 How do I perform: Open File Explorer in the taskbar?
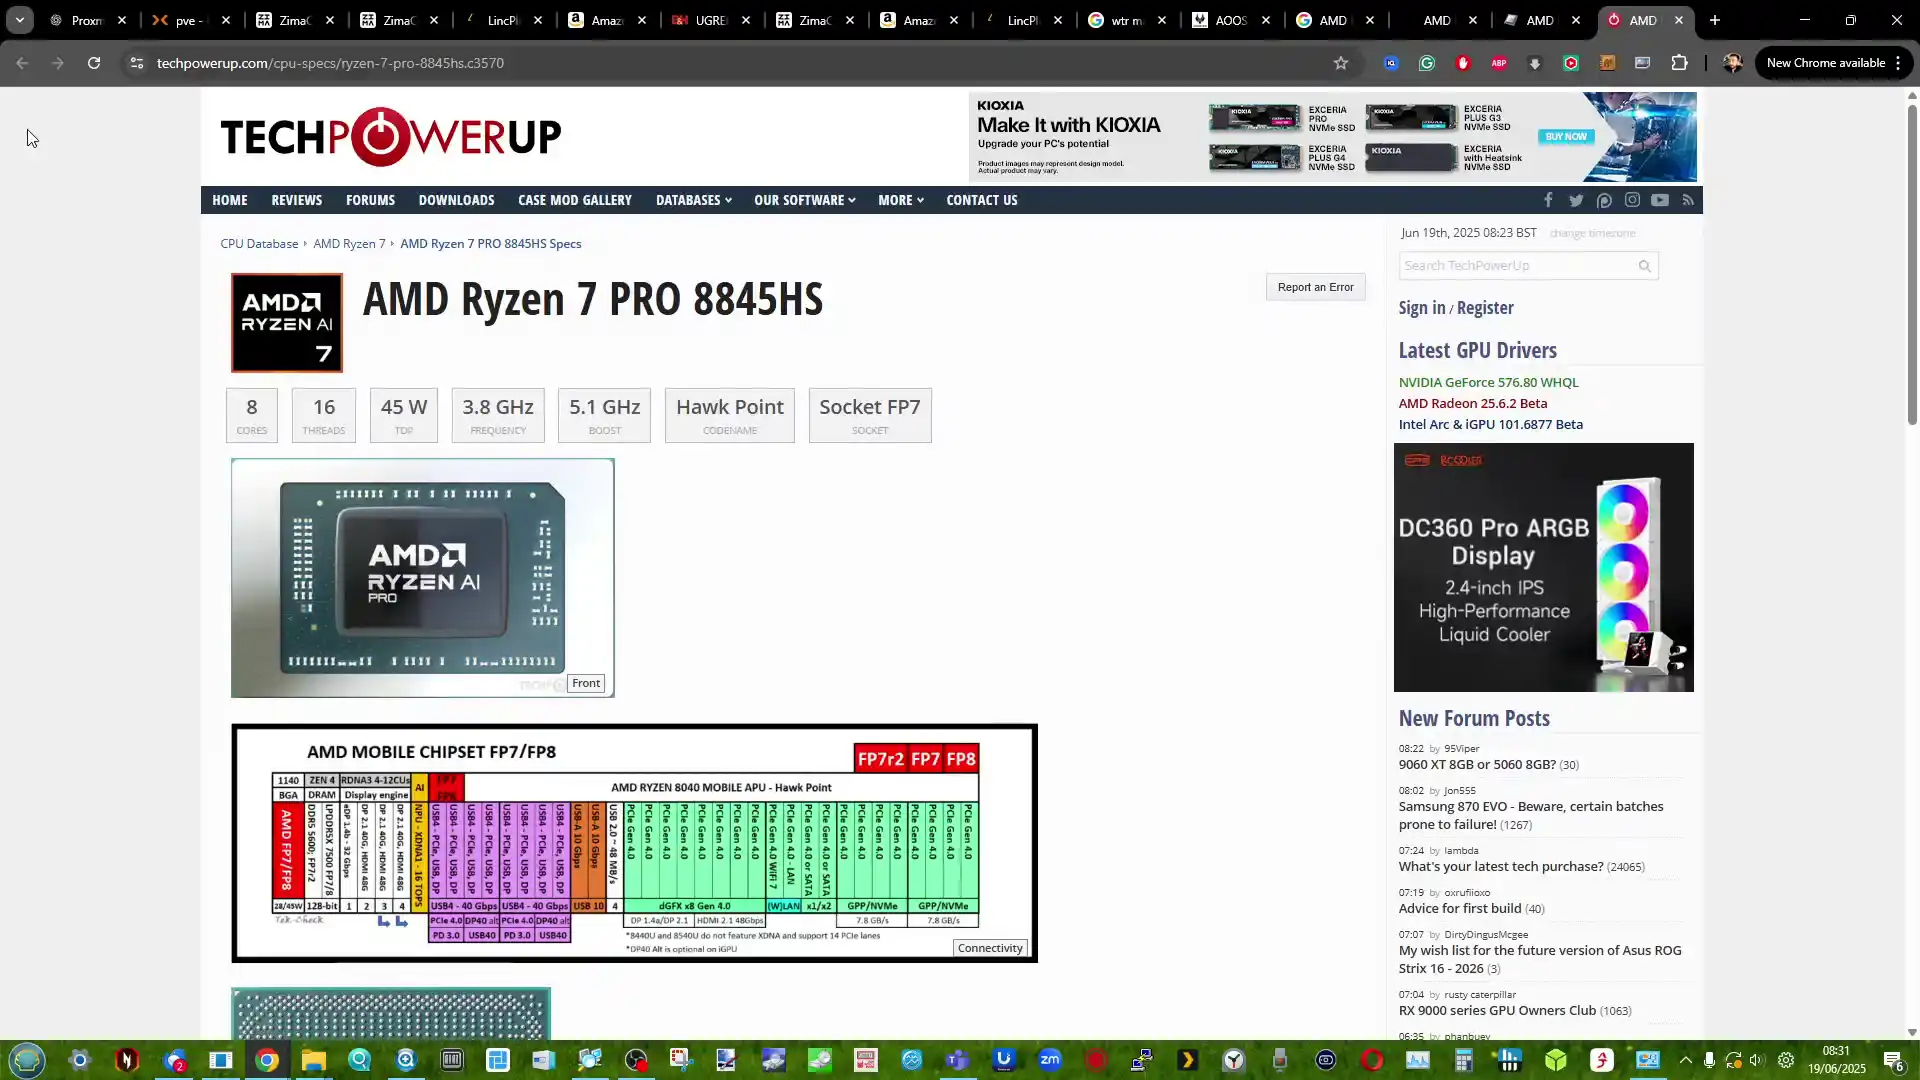tap(313, 1061)
